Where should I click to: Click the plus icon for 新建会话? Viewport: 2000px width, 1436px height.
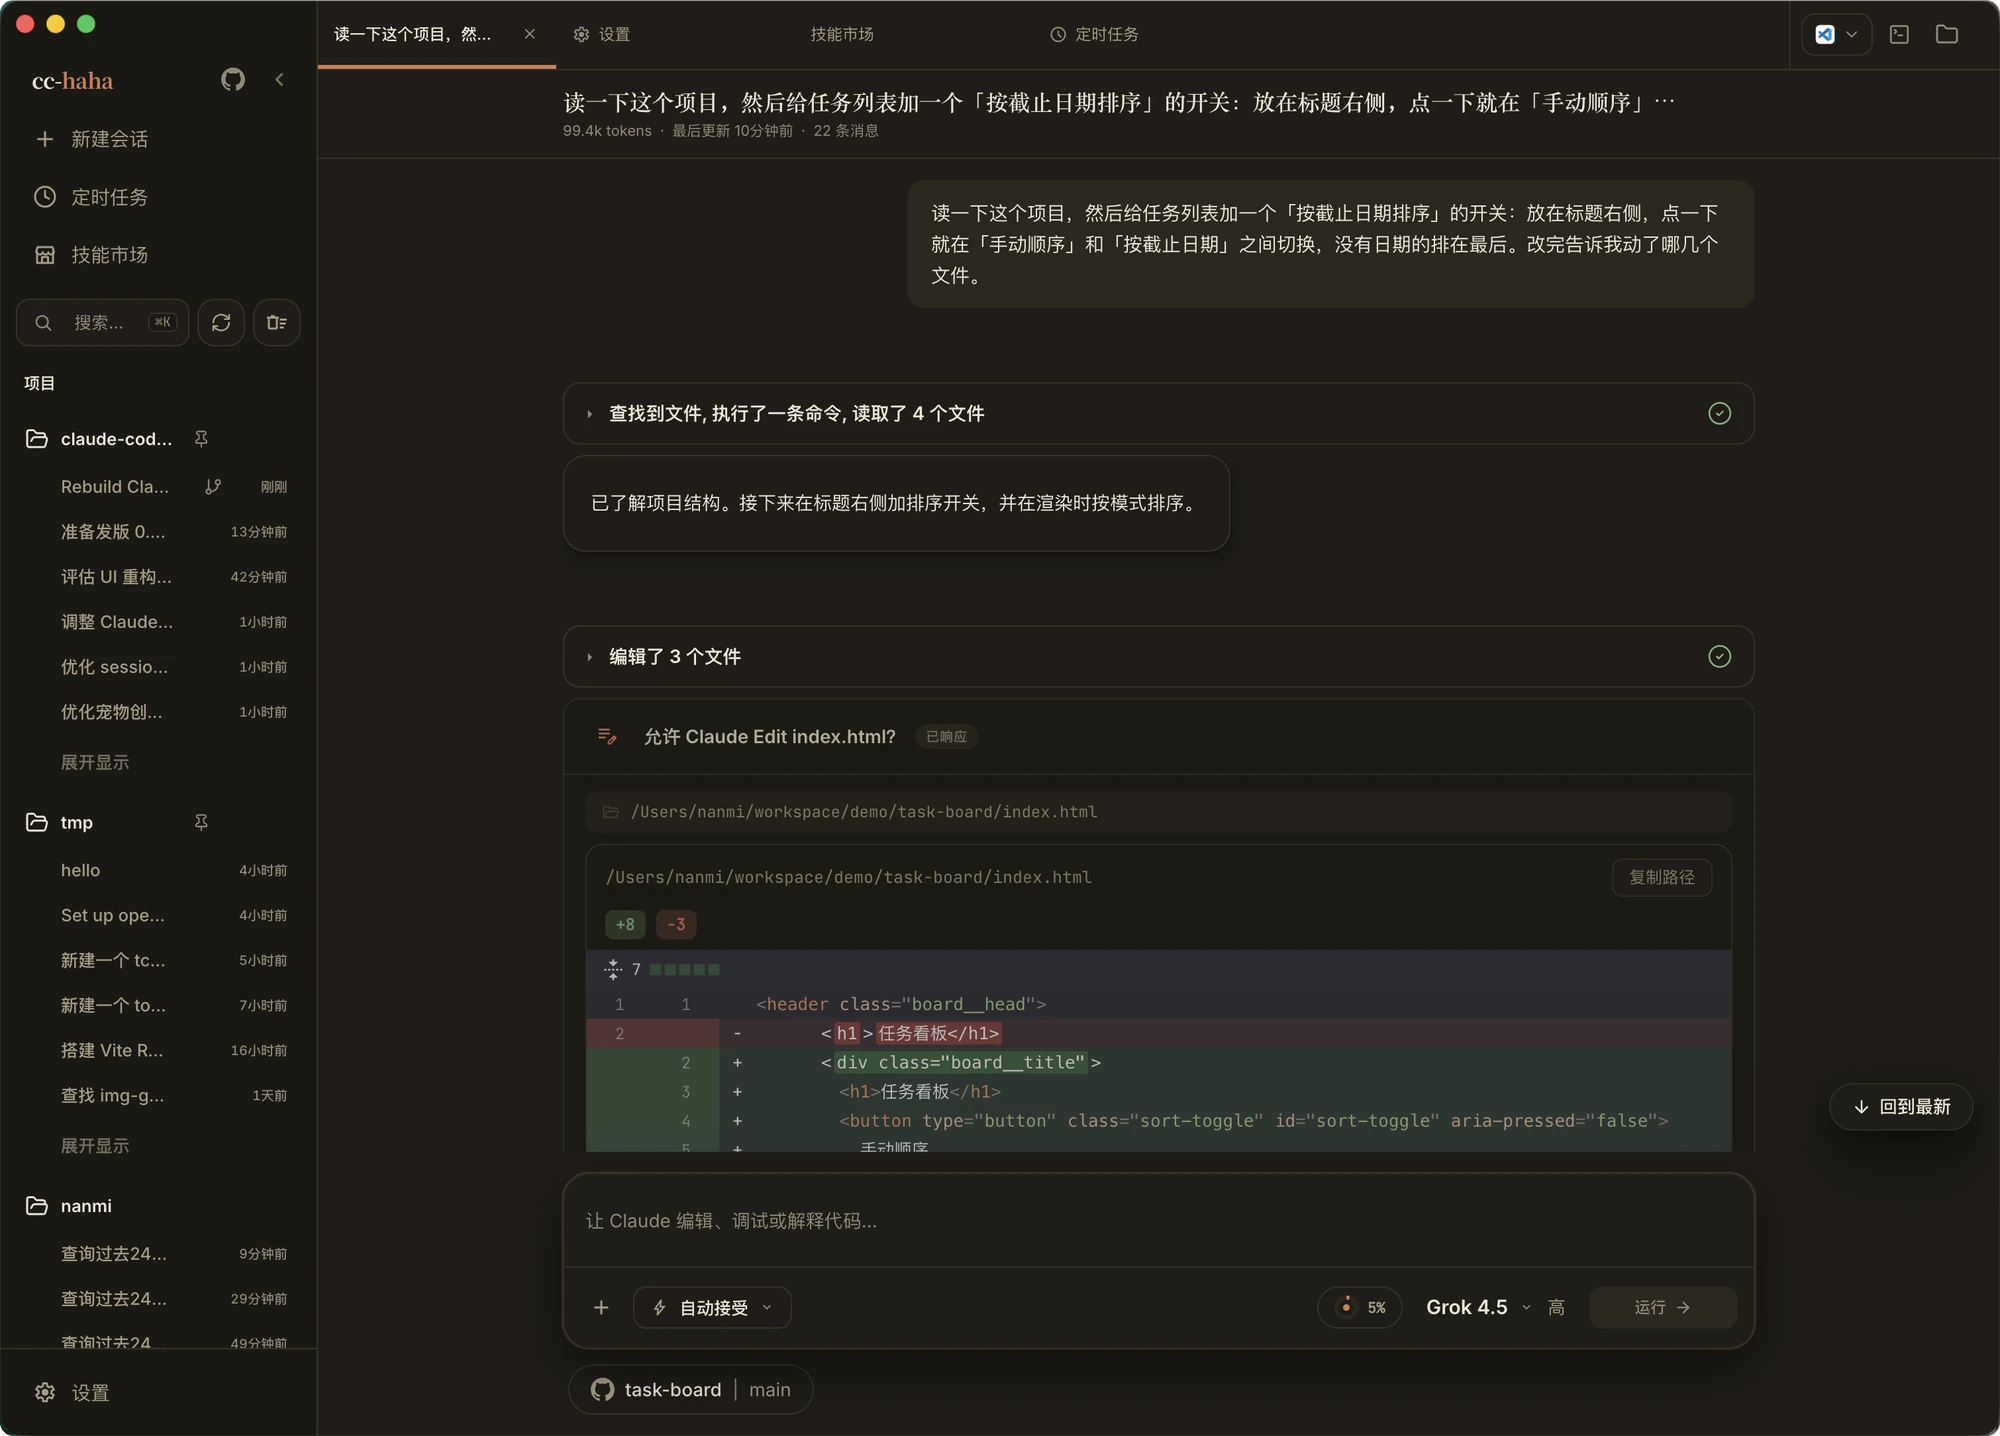pyautogui.click(x=45, y=139)
